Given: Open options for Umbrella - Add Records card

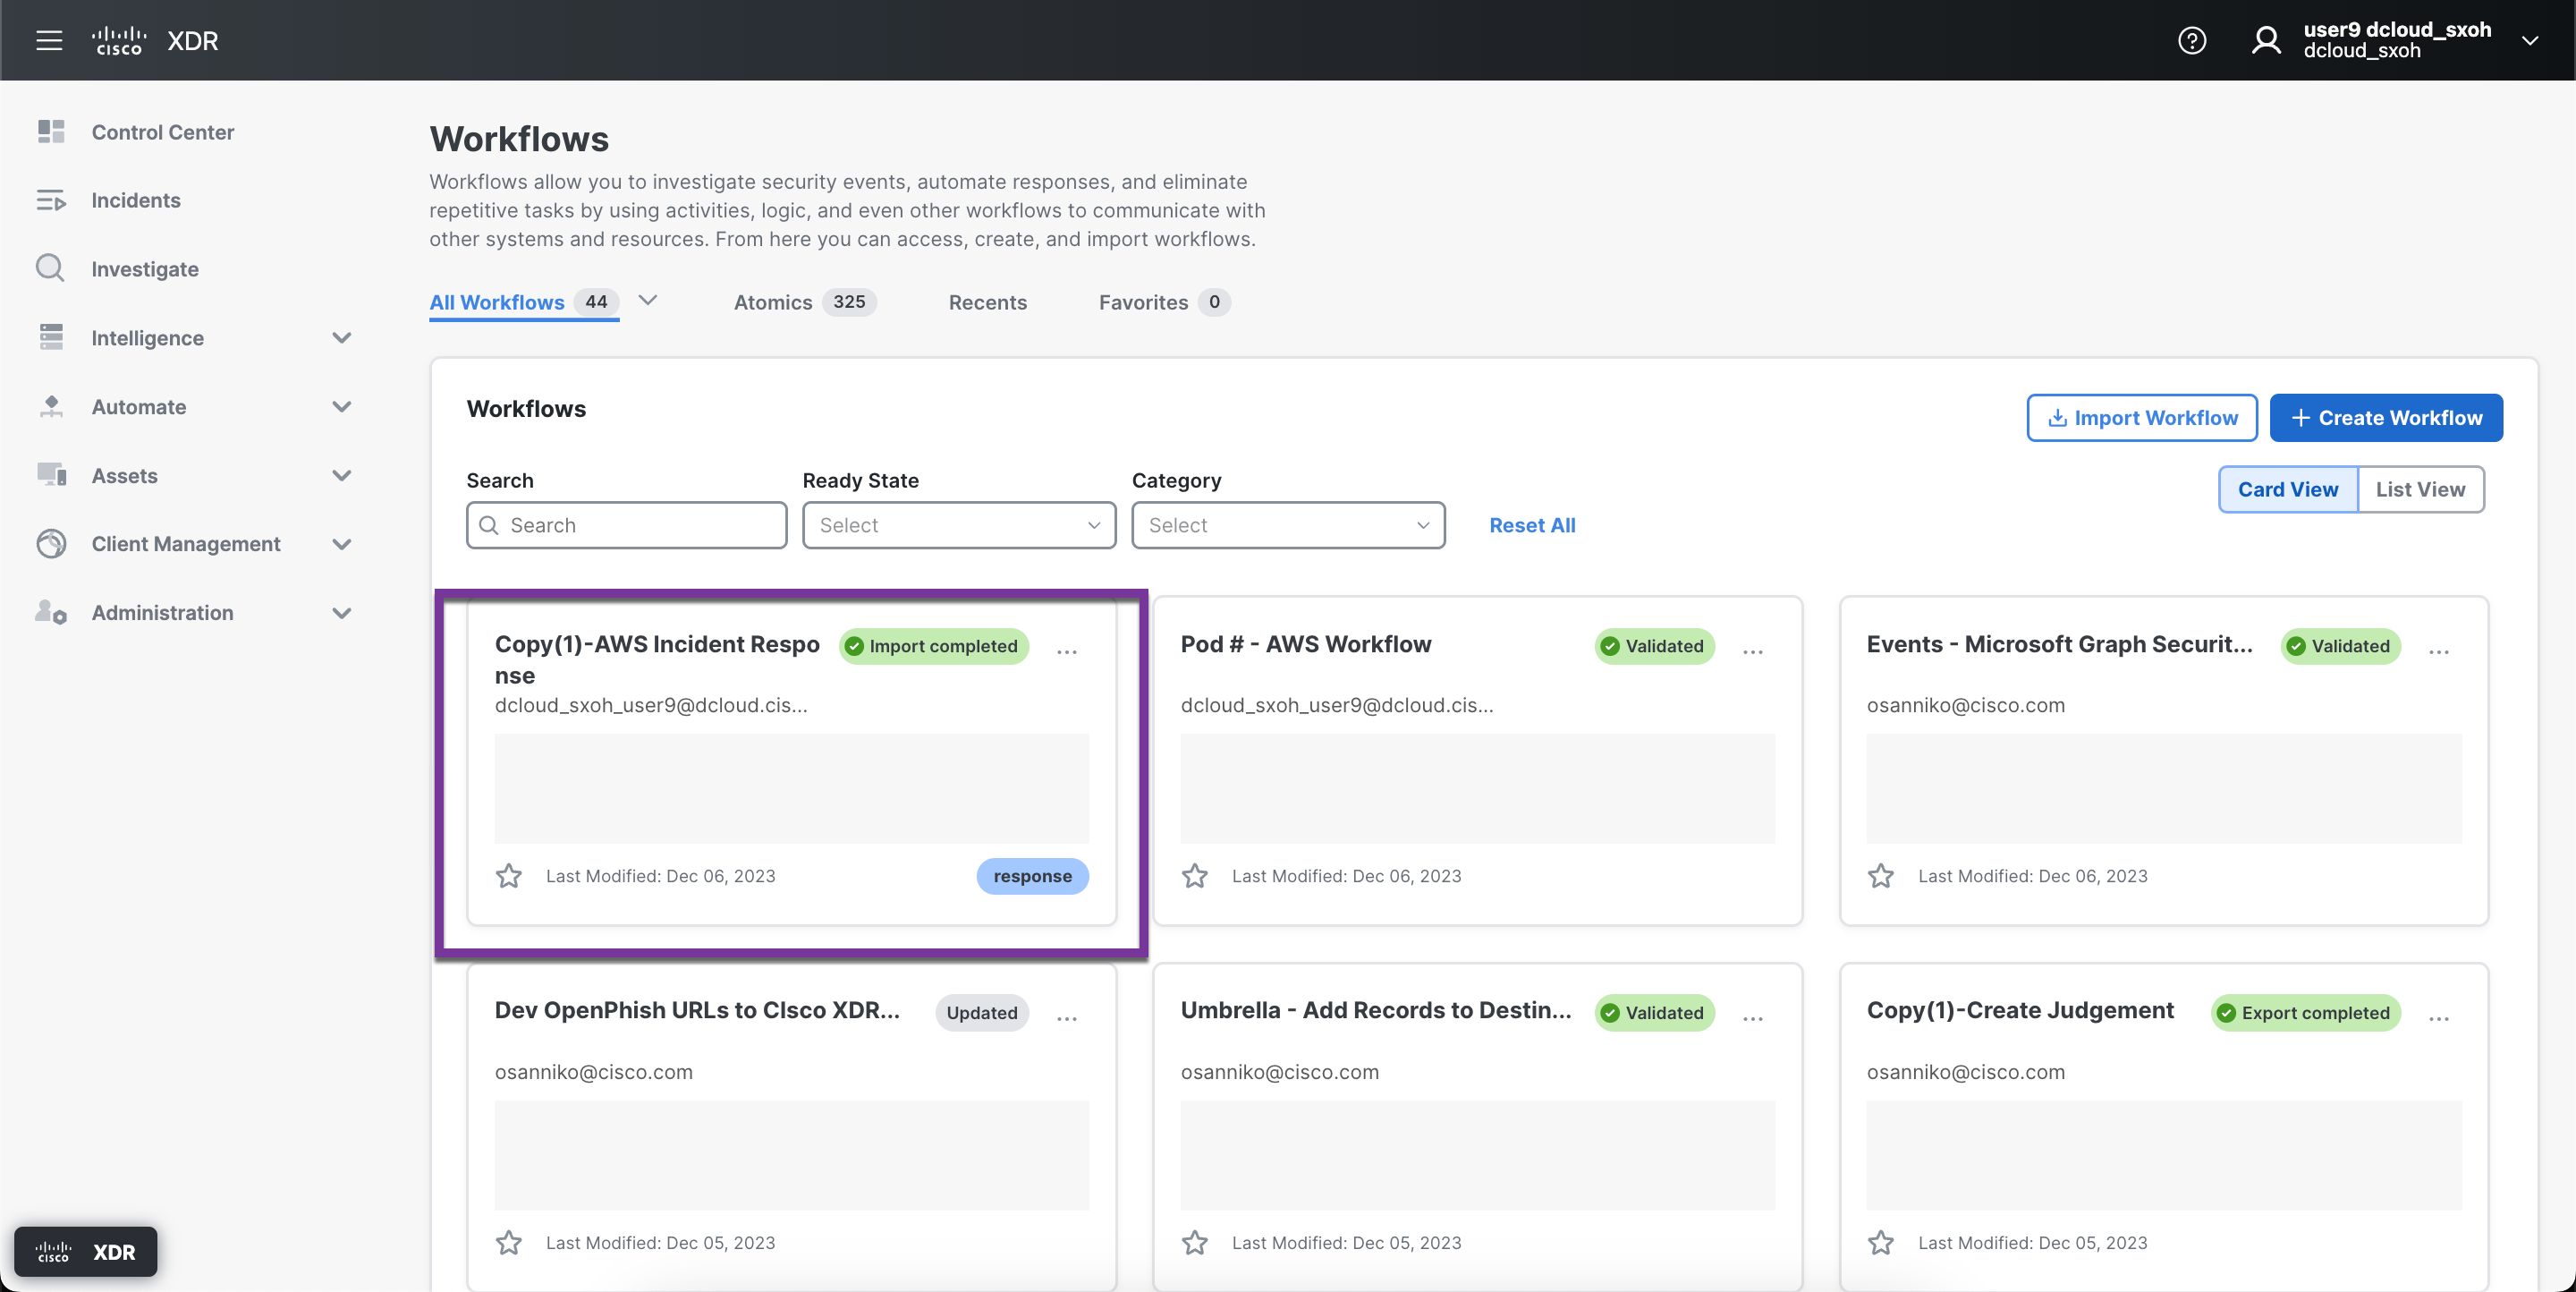Looking at the screenshot, I should pyautogui.click(x=1753, y=1018).
